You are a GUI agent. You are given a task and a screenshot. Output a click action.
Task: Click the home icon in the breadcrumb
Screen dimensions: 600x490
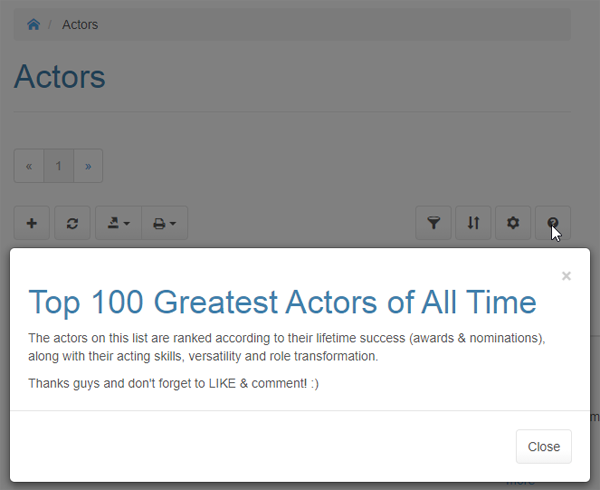click(33, 24)
